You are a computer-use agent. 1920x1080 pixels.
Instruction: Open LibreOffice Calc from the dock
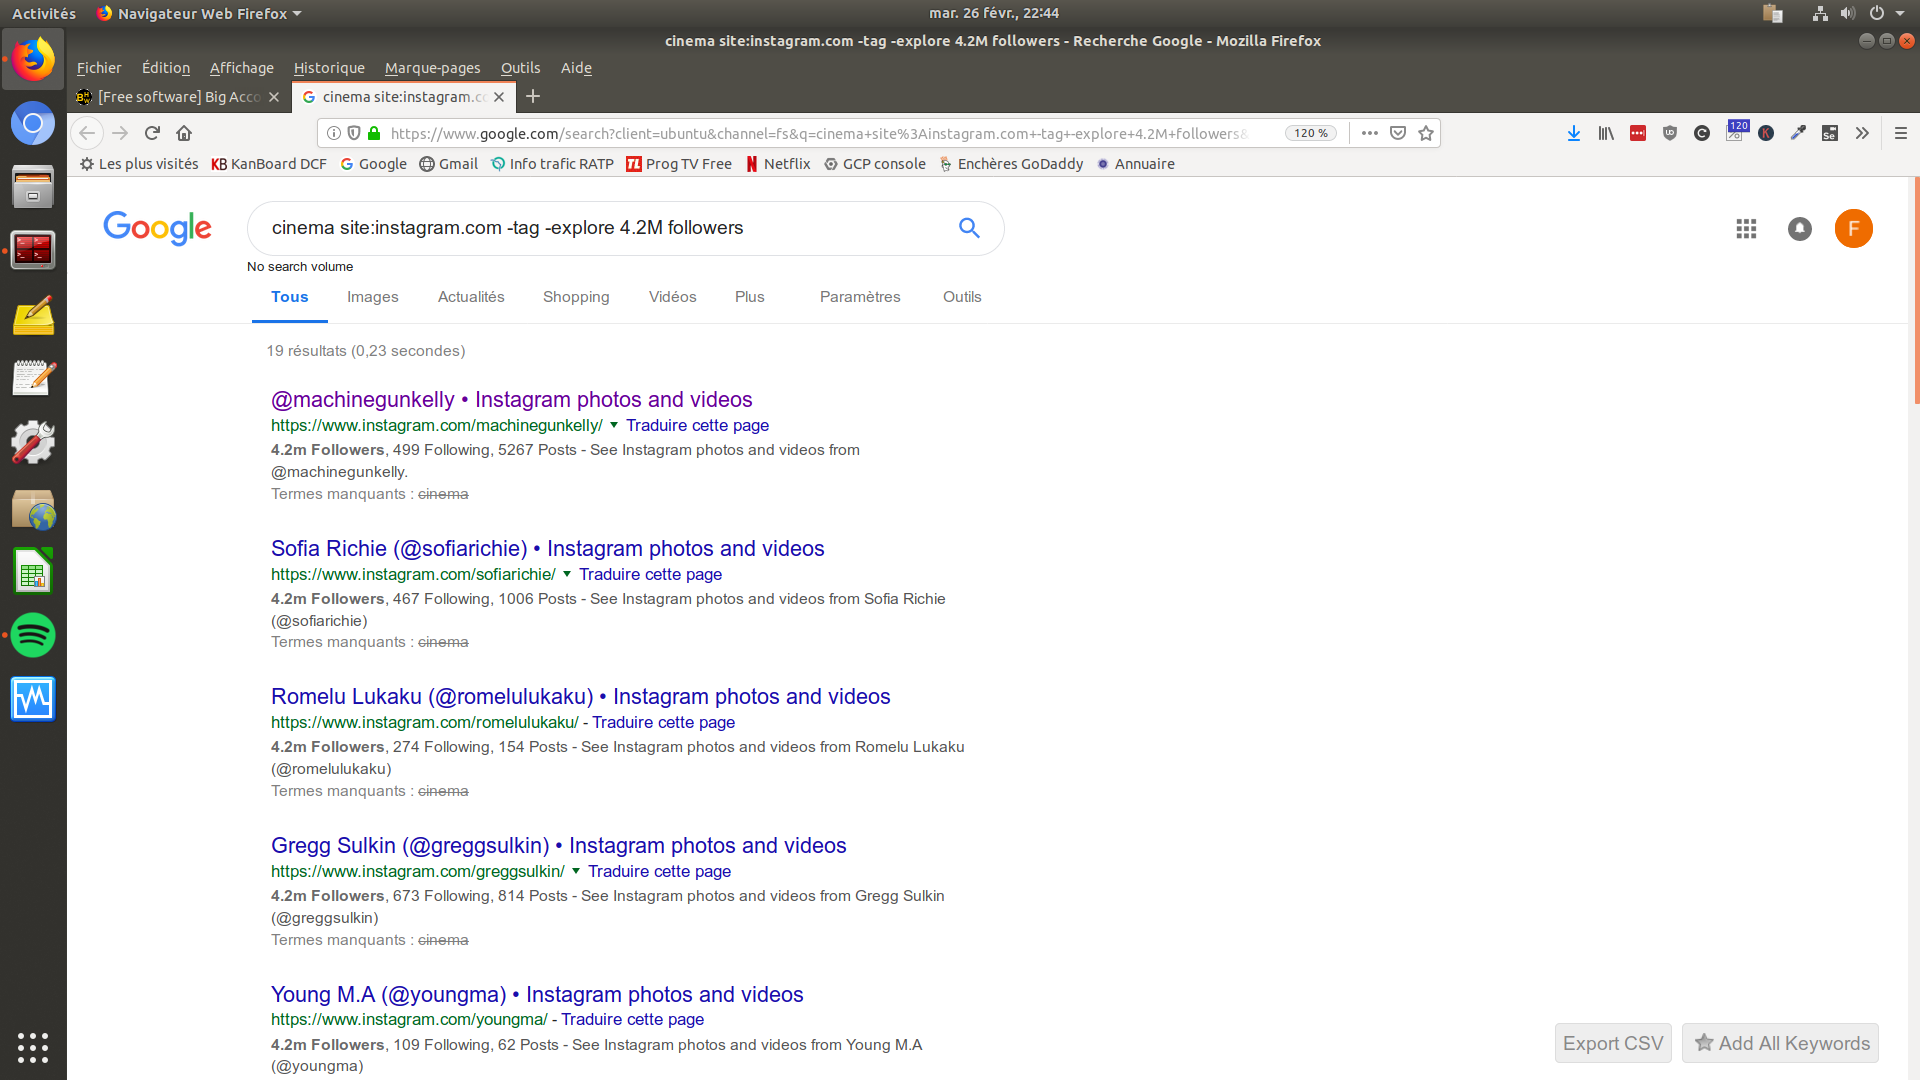click(x=33, y=572)
